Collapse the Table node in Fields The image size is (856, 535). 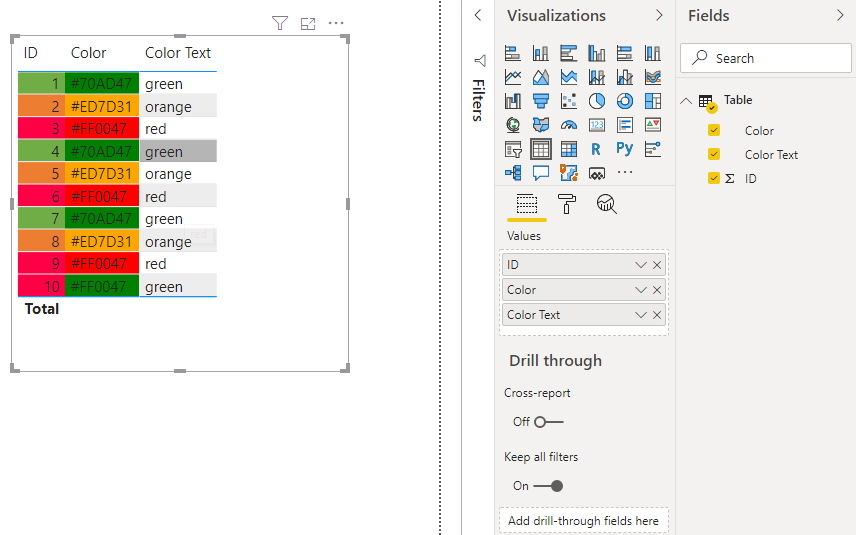click(x=686, y=101)
